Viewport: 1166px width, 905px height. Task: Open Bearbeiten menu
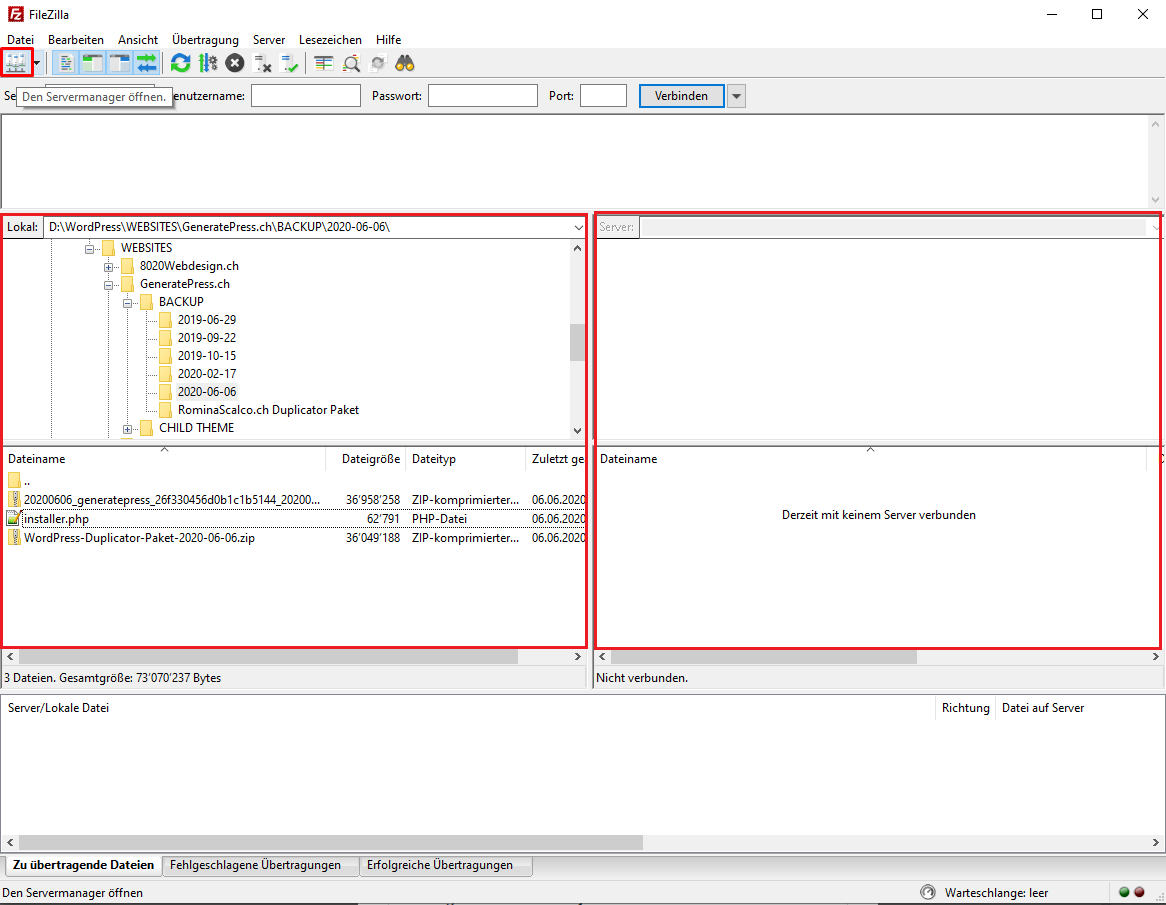pos(76,39)
